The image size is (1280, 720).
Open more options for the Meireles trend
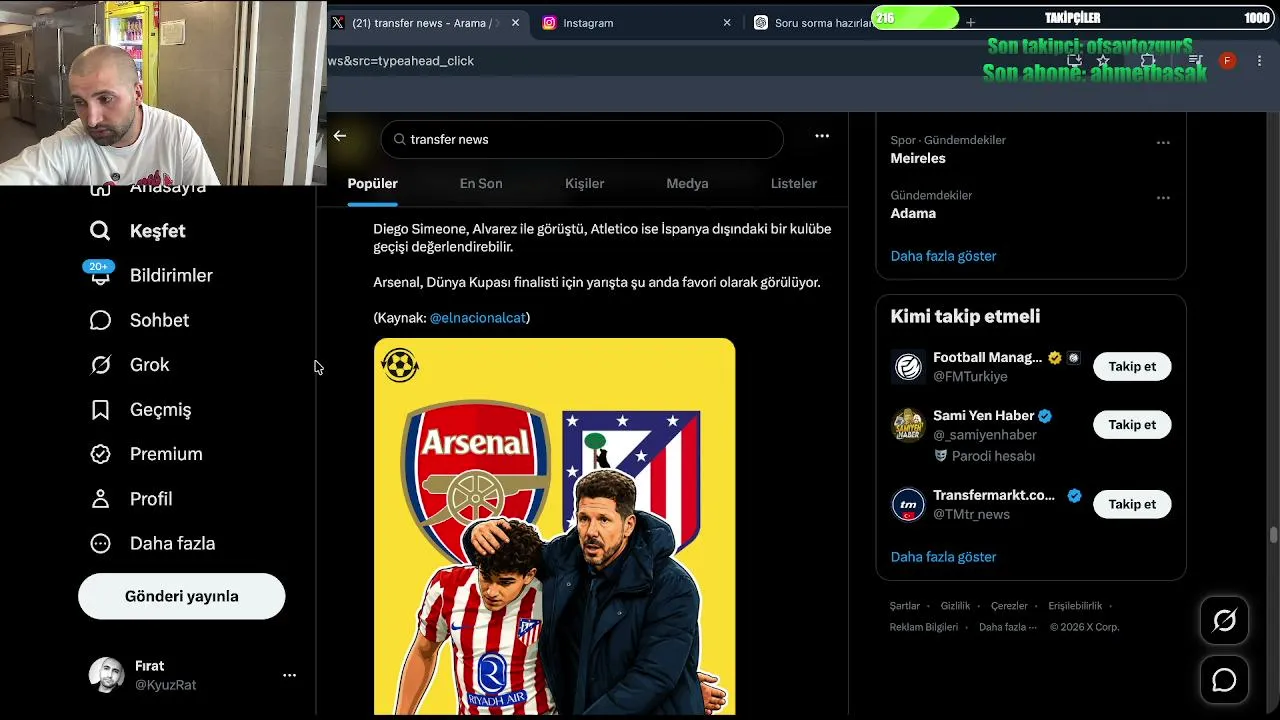(x=1163, y=143)
